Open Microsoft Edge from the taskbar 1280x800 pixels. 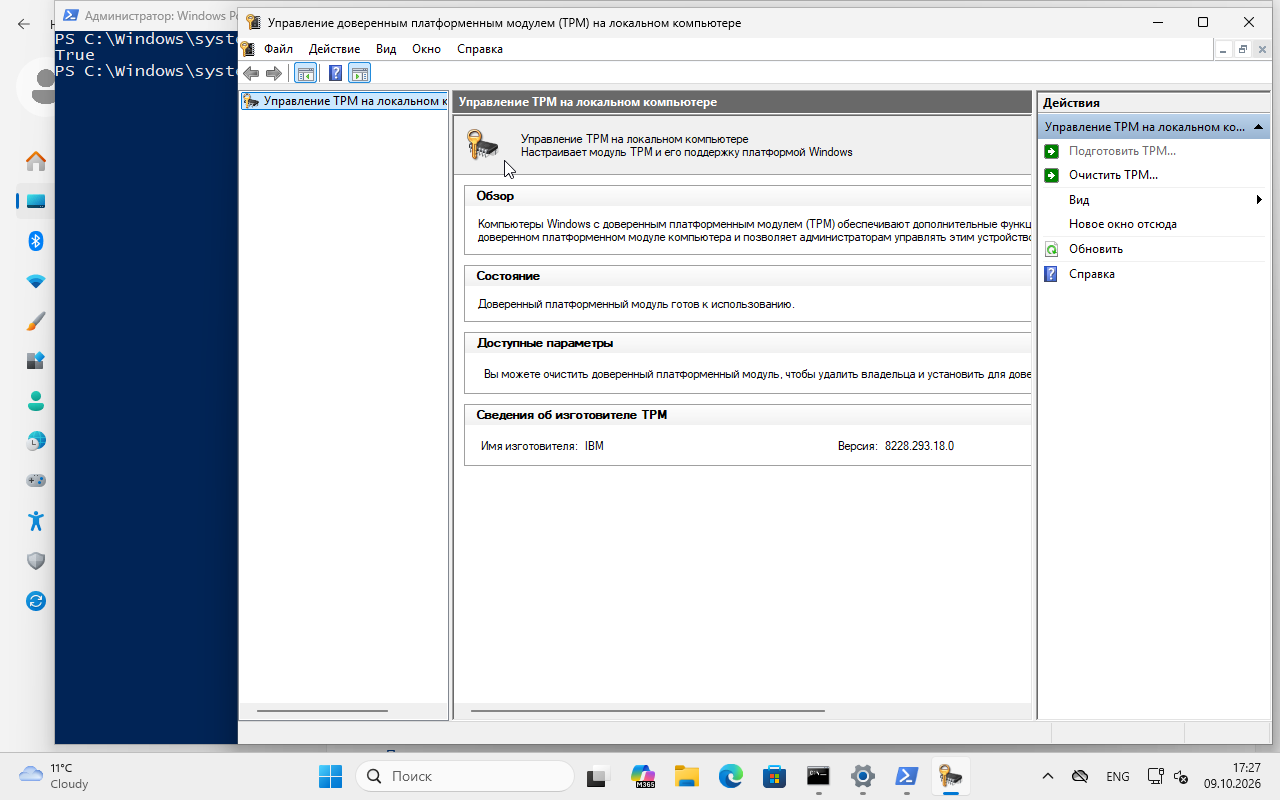[730, 776]
